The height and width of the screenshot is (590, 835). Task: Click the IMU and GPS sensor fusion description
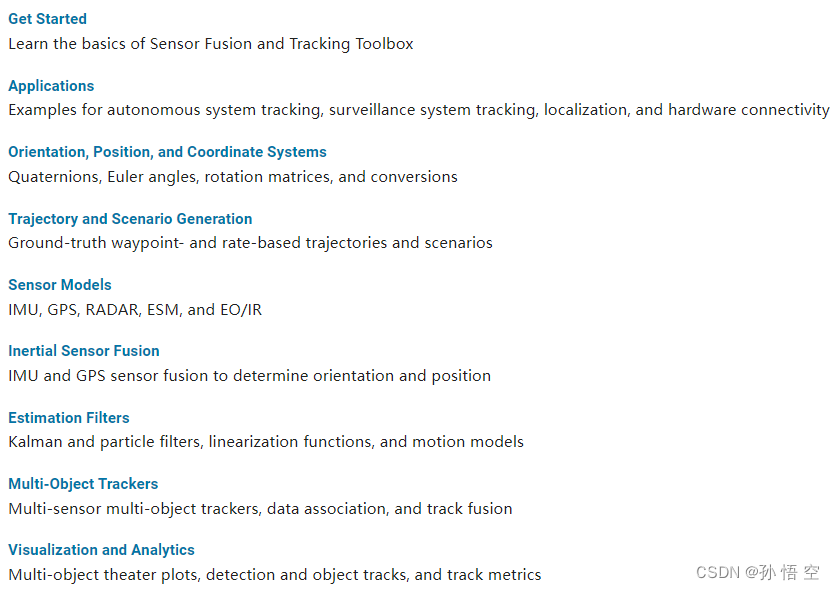tap(249, 375)
